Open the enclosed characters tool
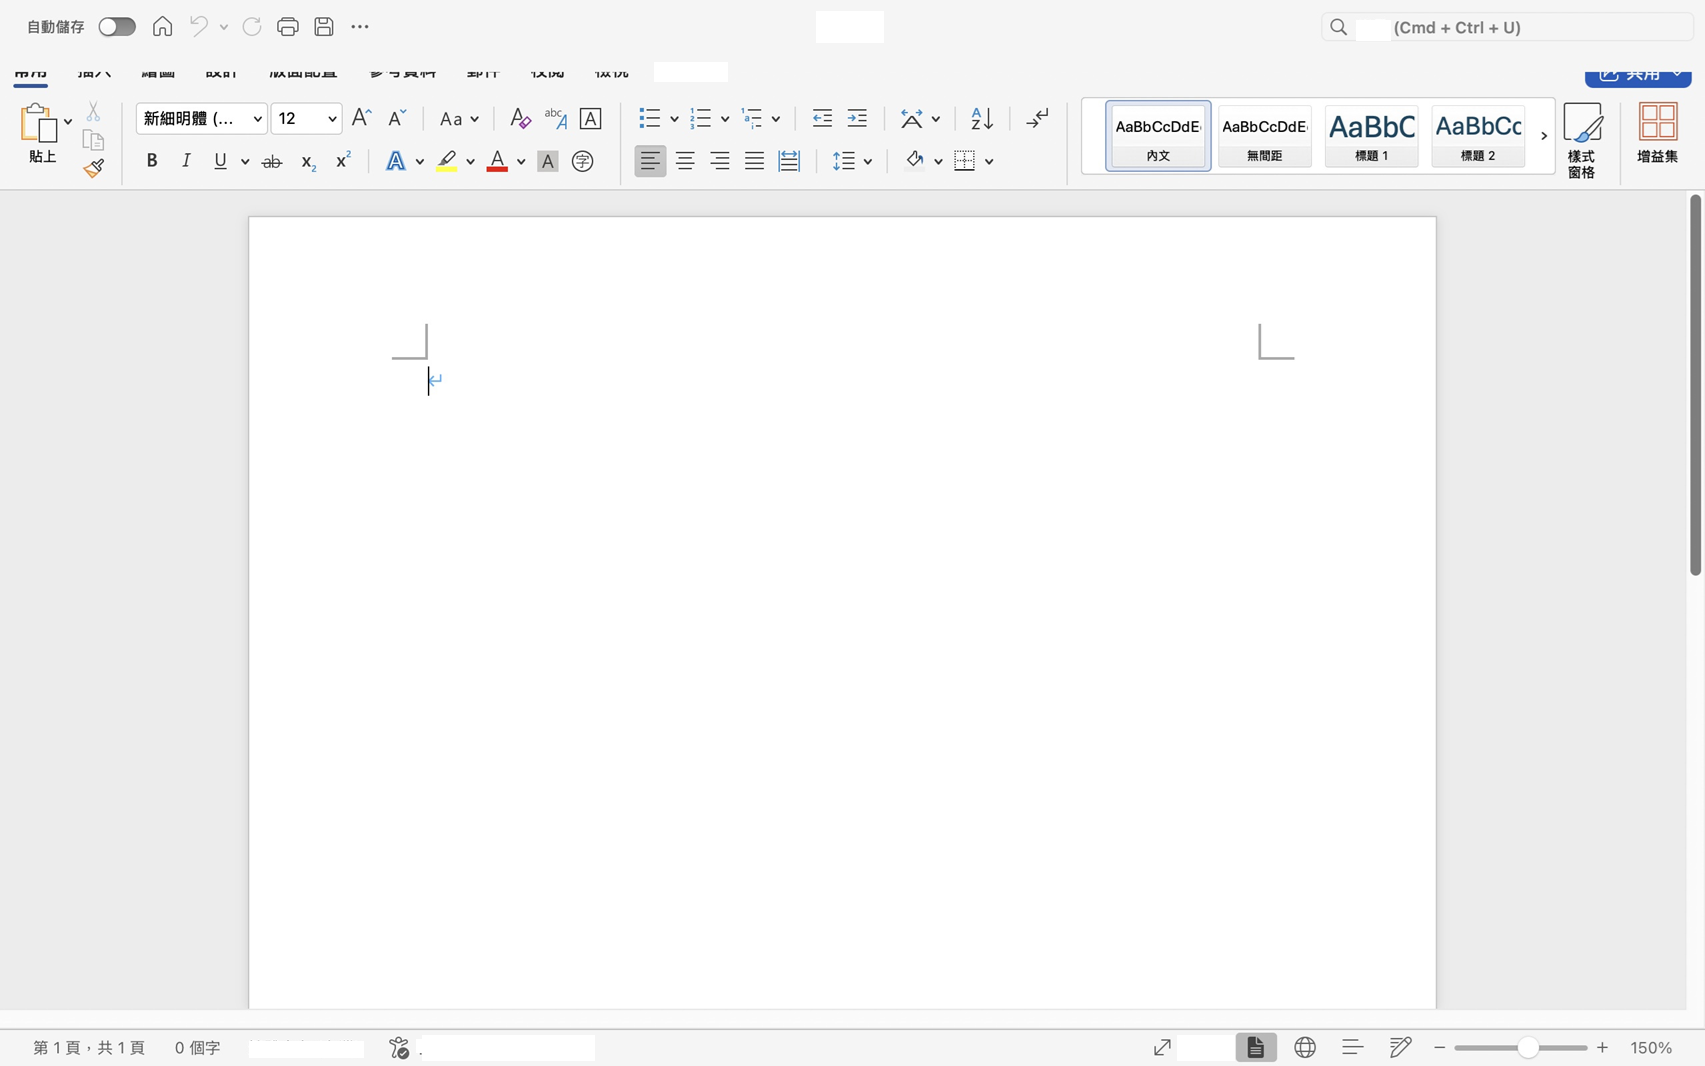Image resolution: width=1705 pixels, height=1066 pixels. point(583,161)
